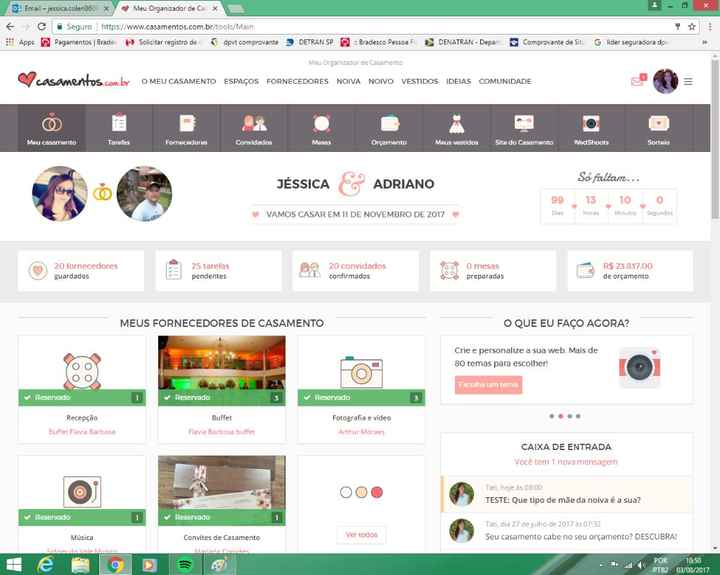Select ESPAÇOS menu
The width and height of the screenshot is (720, 575).
[241, 81]
